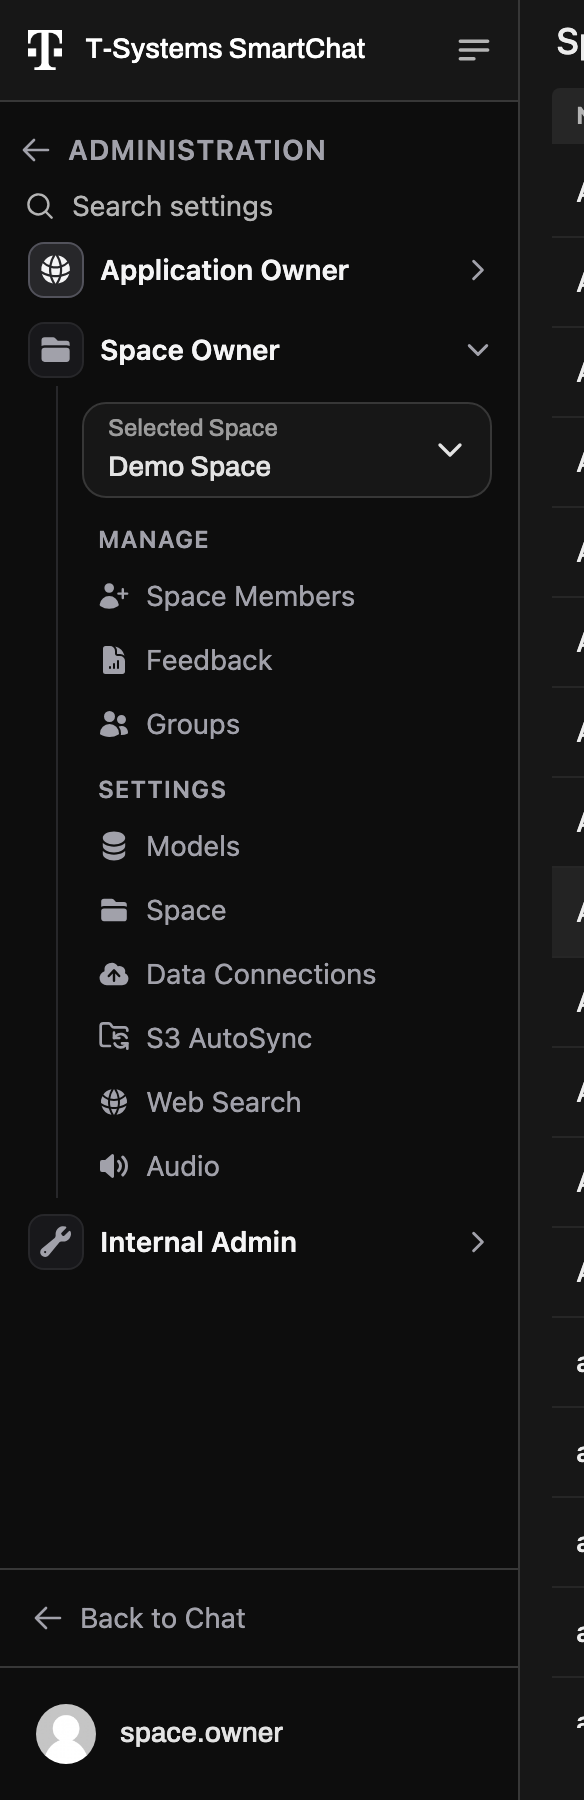Click the ADMINISTRATION heading text
This screenshot has height=1800, width=584.
(197, 150)
